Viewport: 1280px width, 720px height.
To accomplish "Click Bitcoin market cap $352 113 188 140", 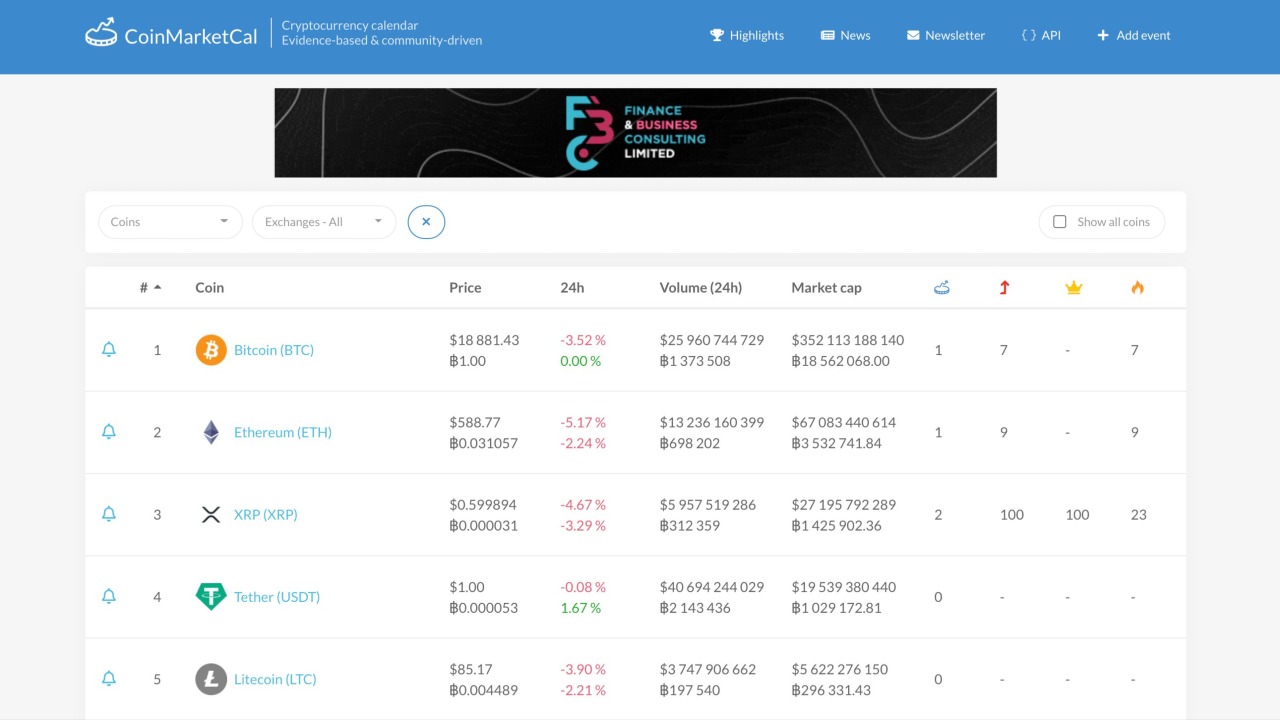I will coord(848,340).
